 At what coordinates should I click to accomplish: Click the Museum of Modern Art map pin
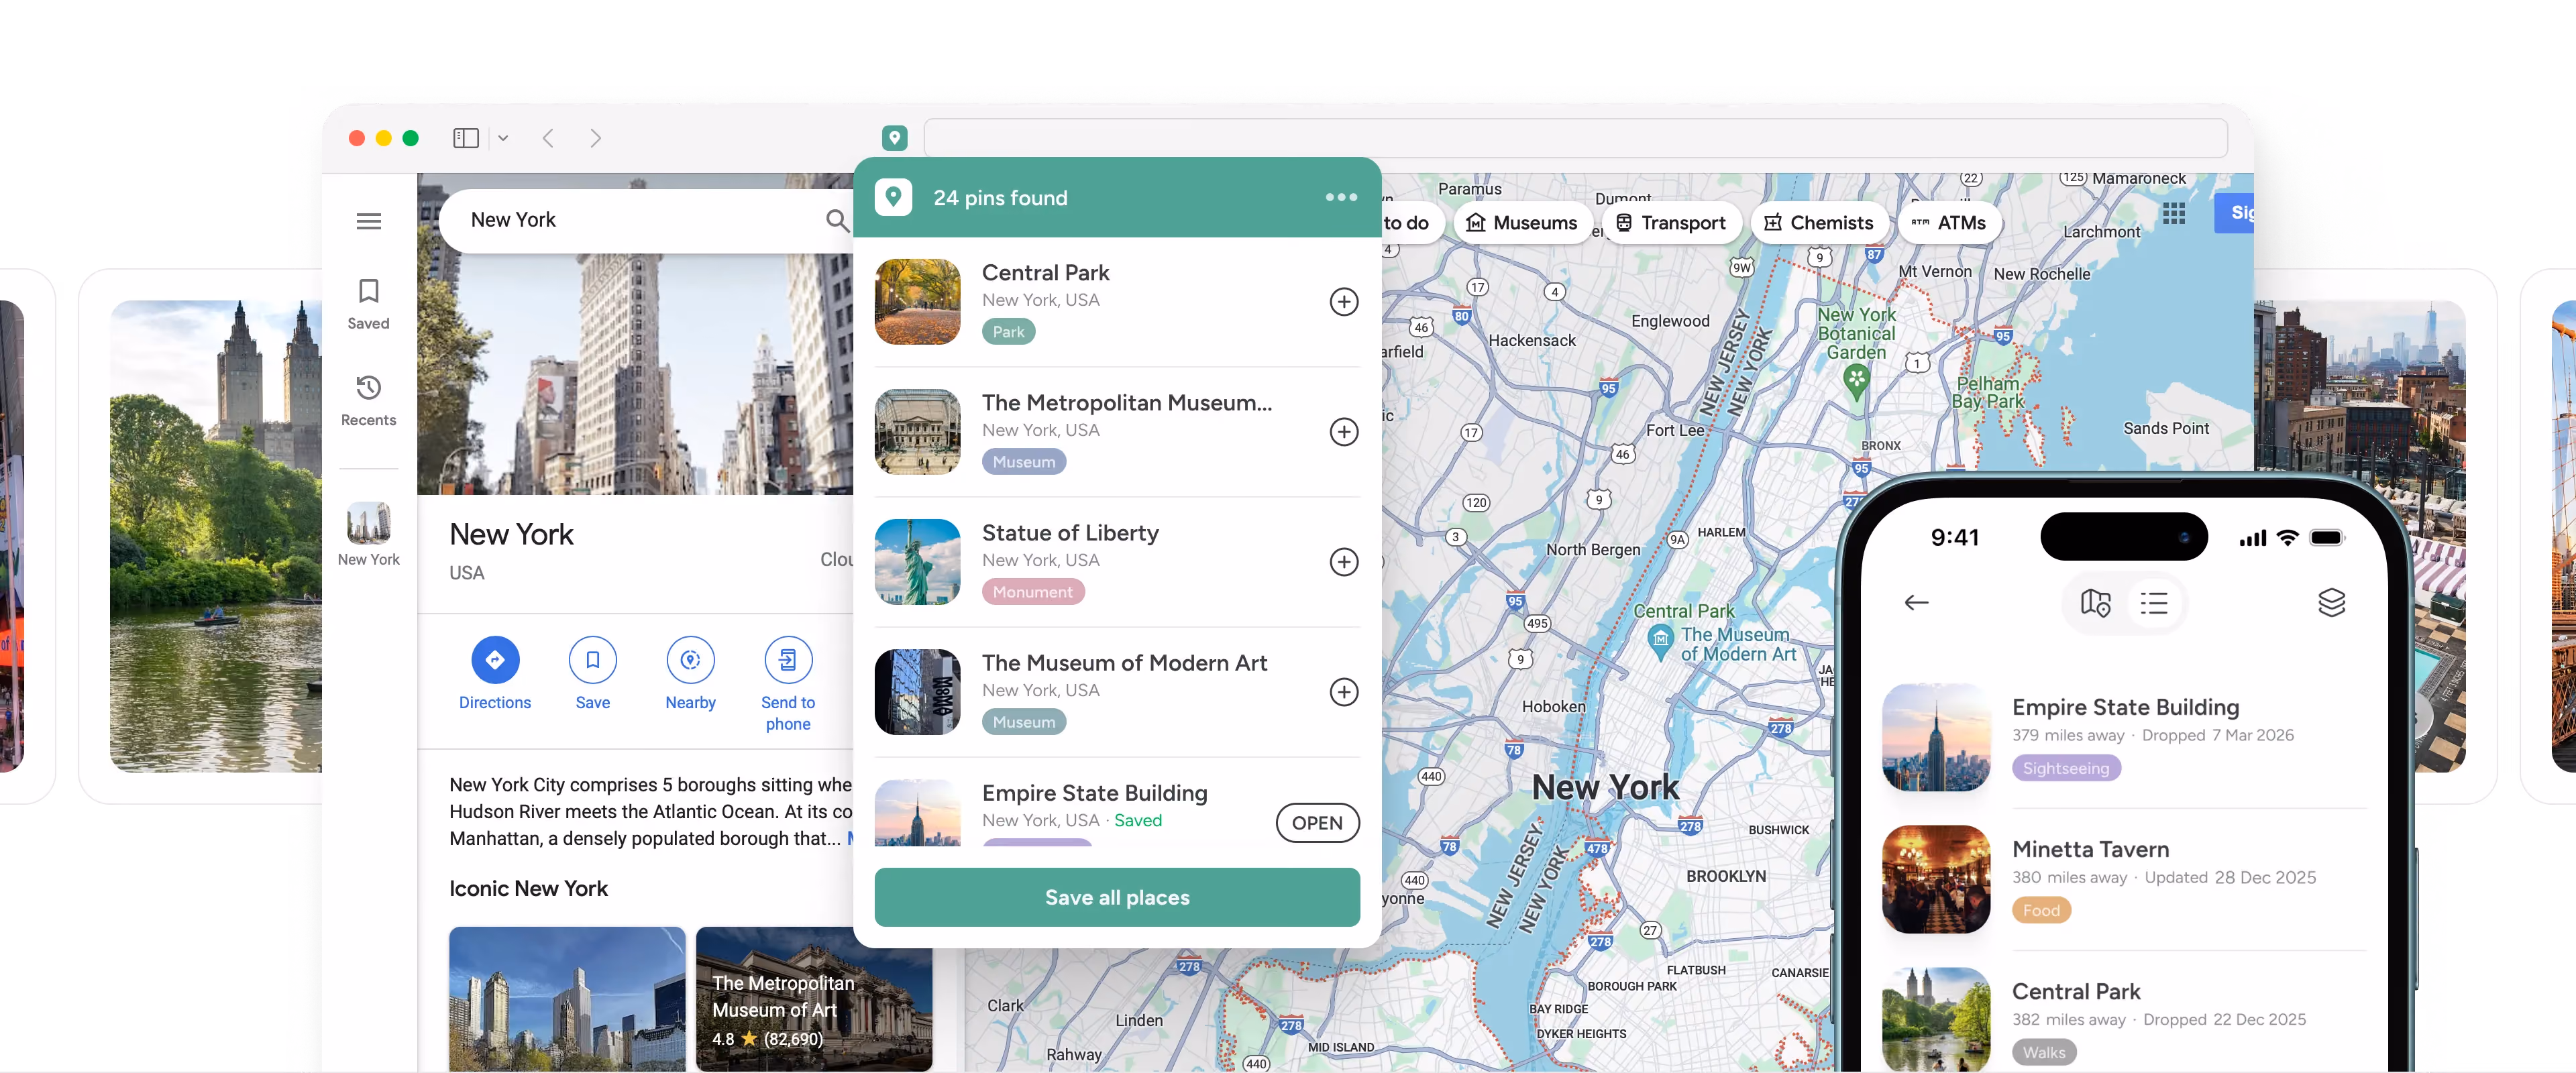click(1660, 641)
